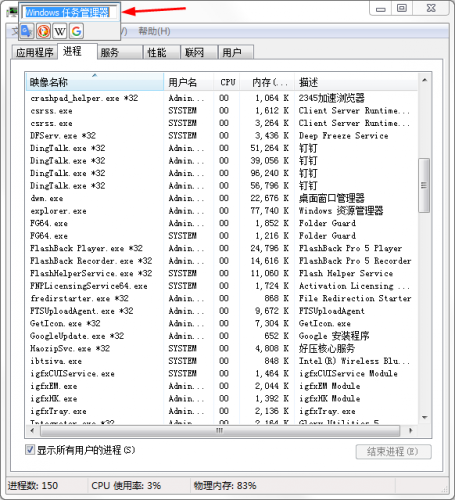The image size is (455, 500).
Task: Select the FlashBack Recorder.exe *32 process
Action: [222, 261]
